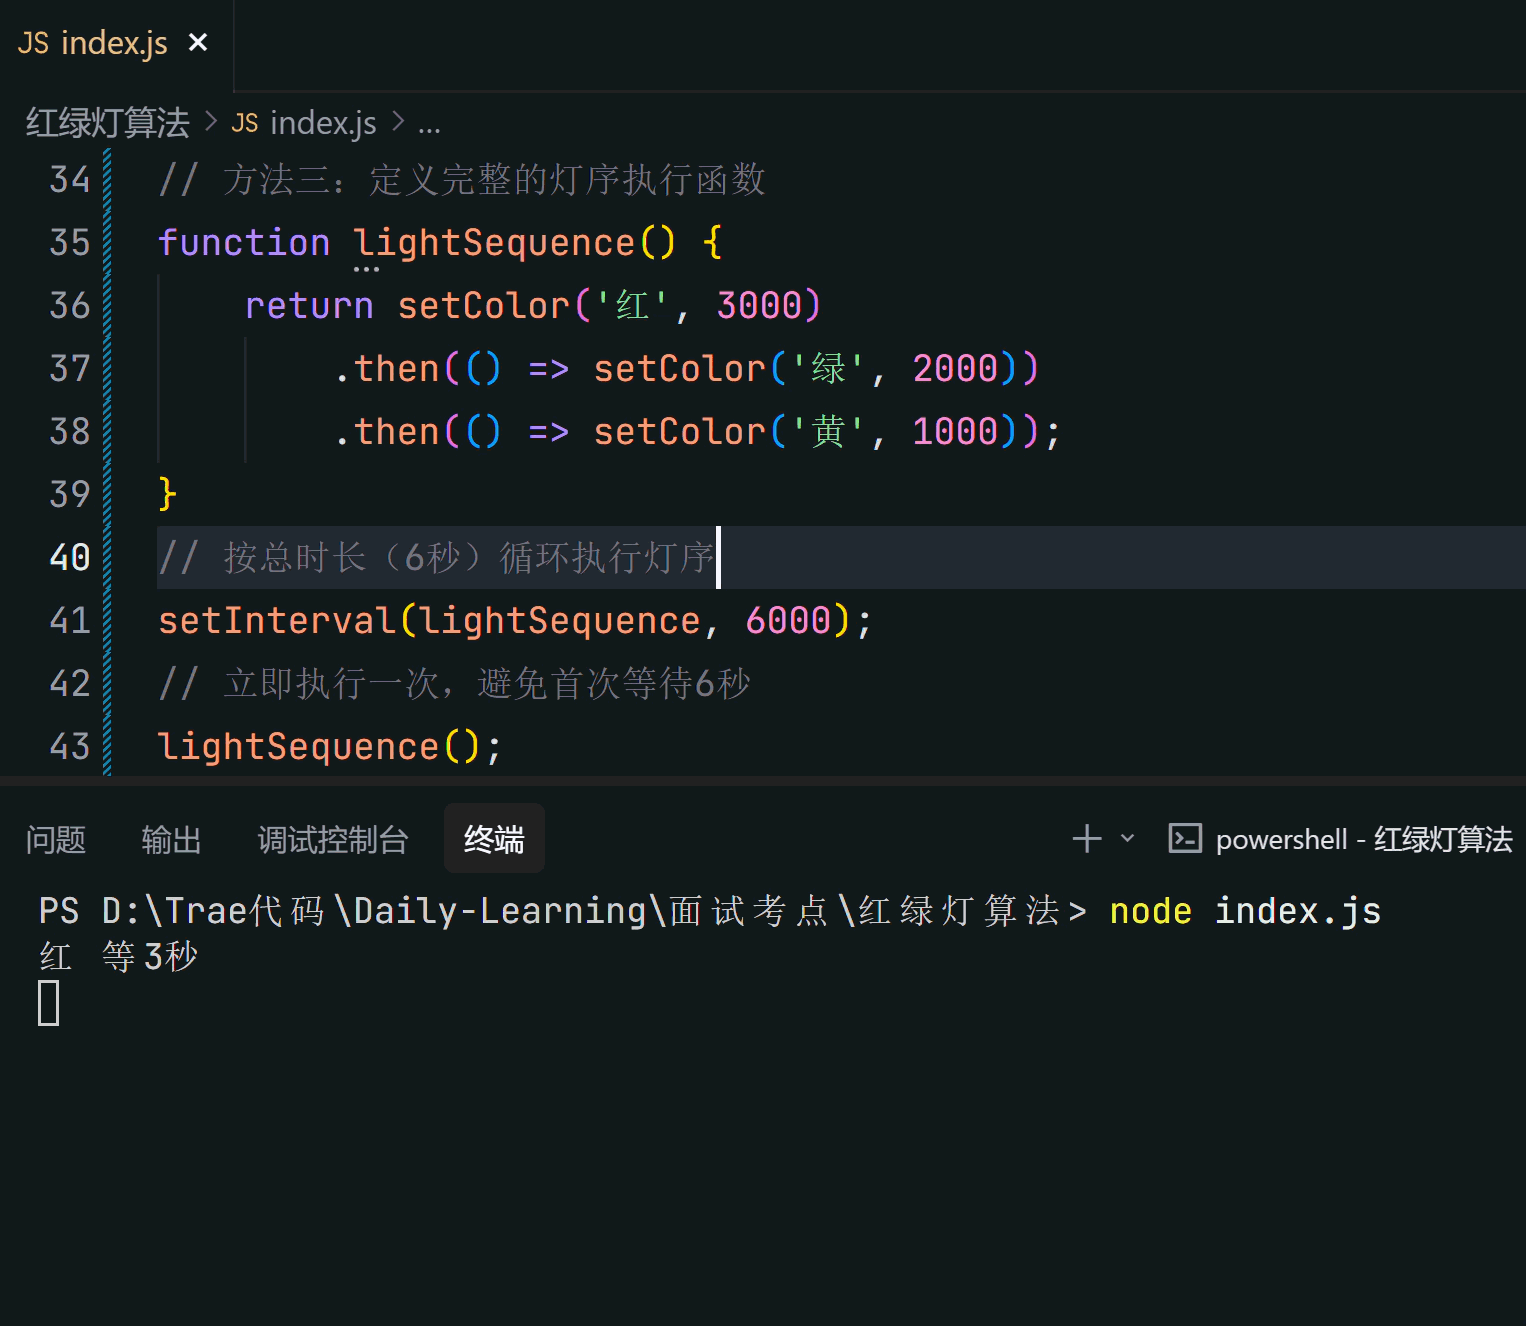Click the '黄' string on line 38
The image size is (1526, 1326).
point(828,432)
